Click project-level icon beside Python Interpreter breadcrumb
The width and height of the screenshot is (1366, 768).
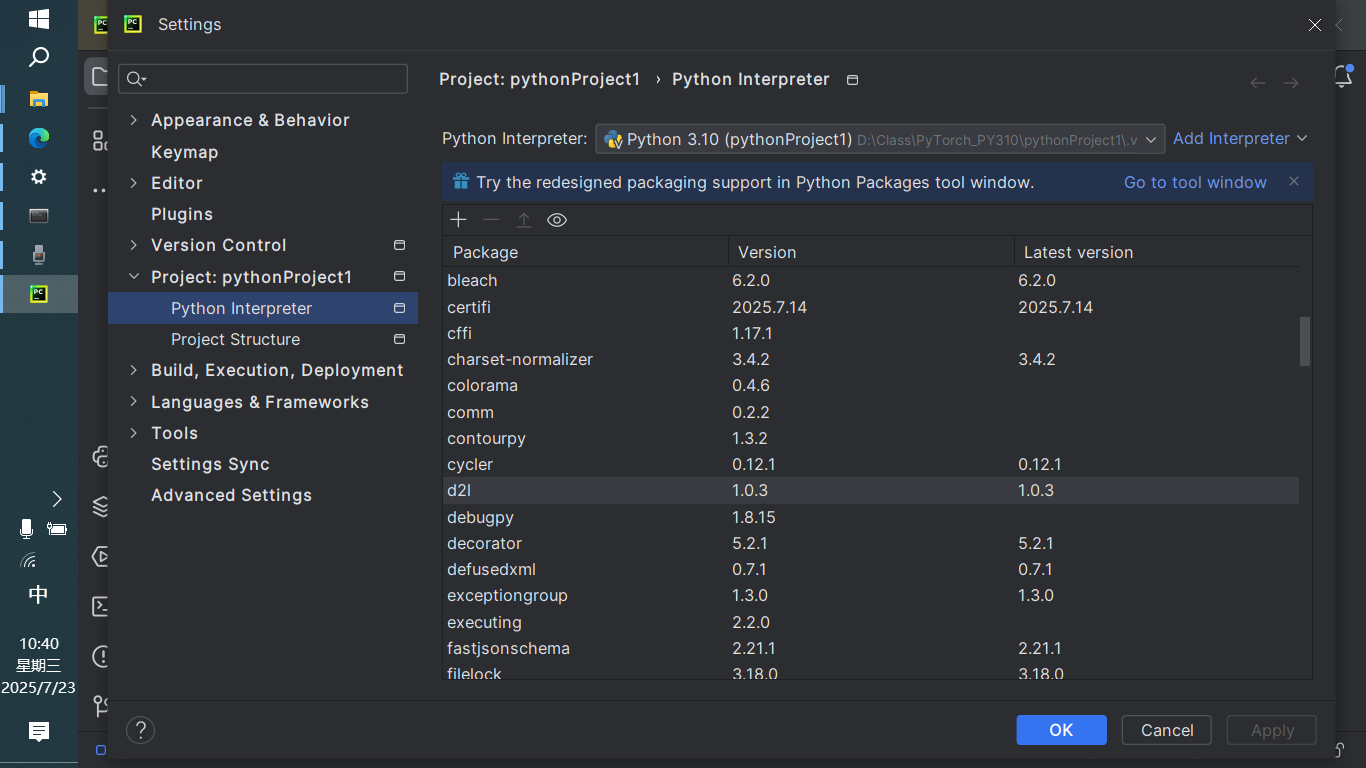coord(852,80)
